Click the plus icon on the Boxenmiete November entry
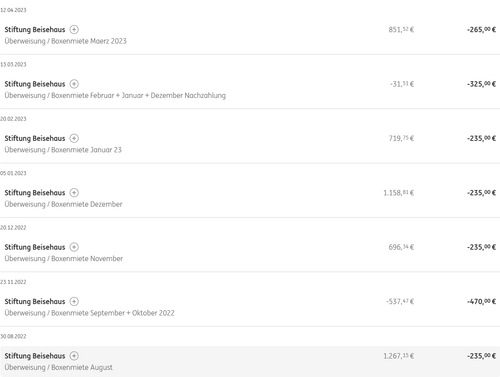The width and height of the screenshot is (500, 377). pos(74,247)
